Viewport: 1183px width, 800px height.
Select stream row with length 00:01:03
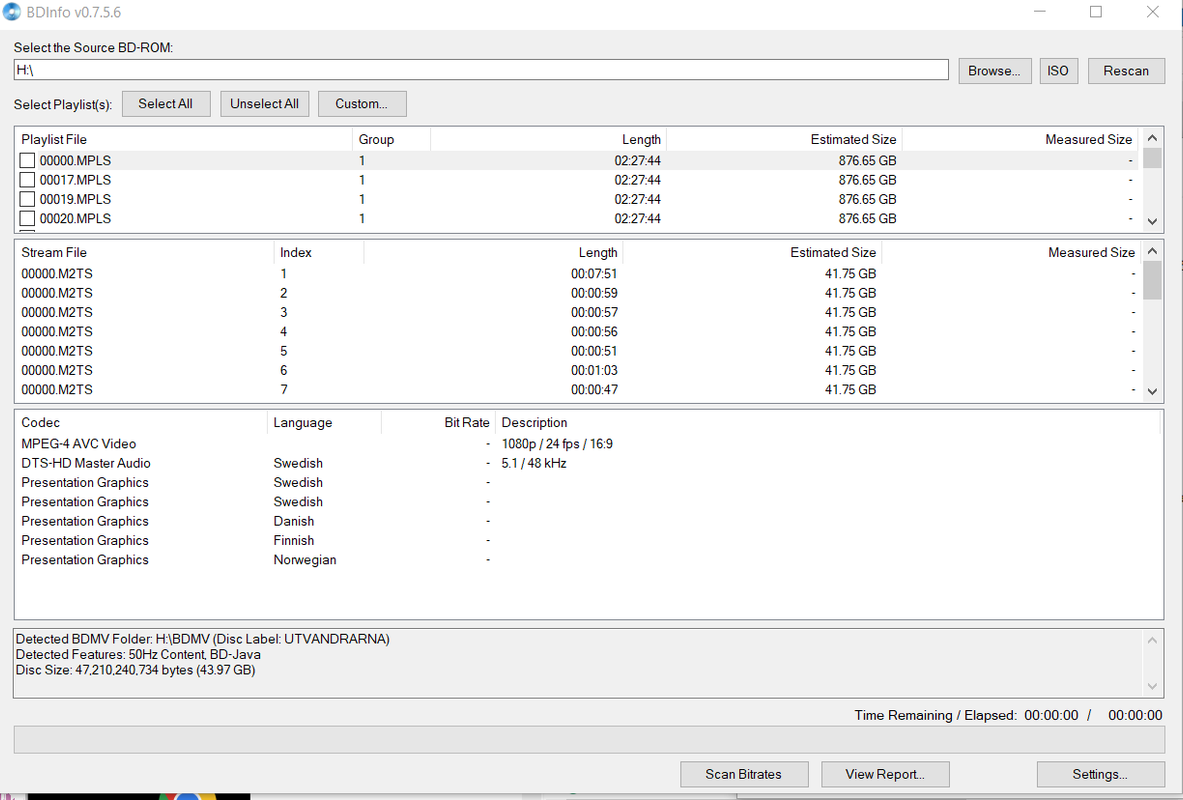click(x=579, y=371)
